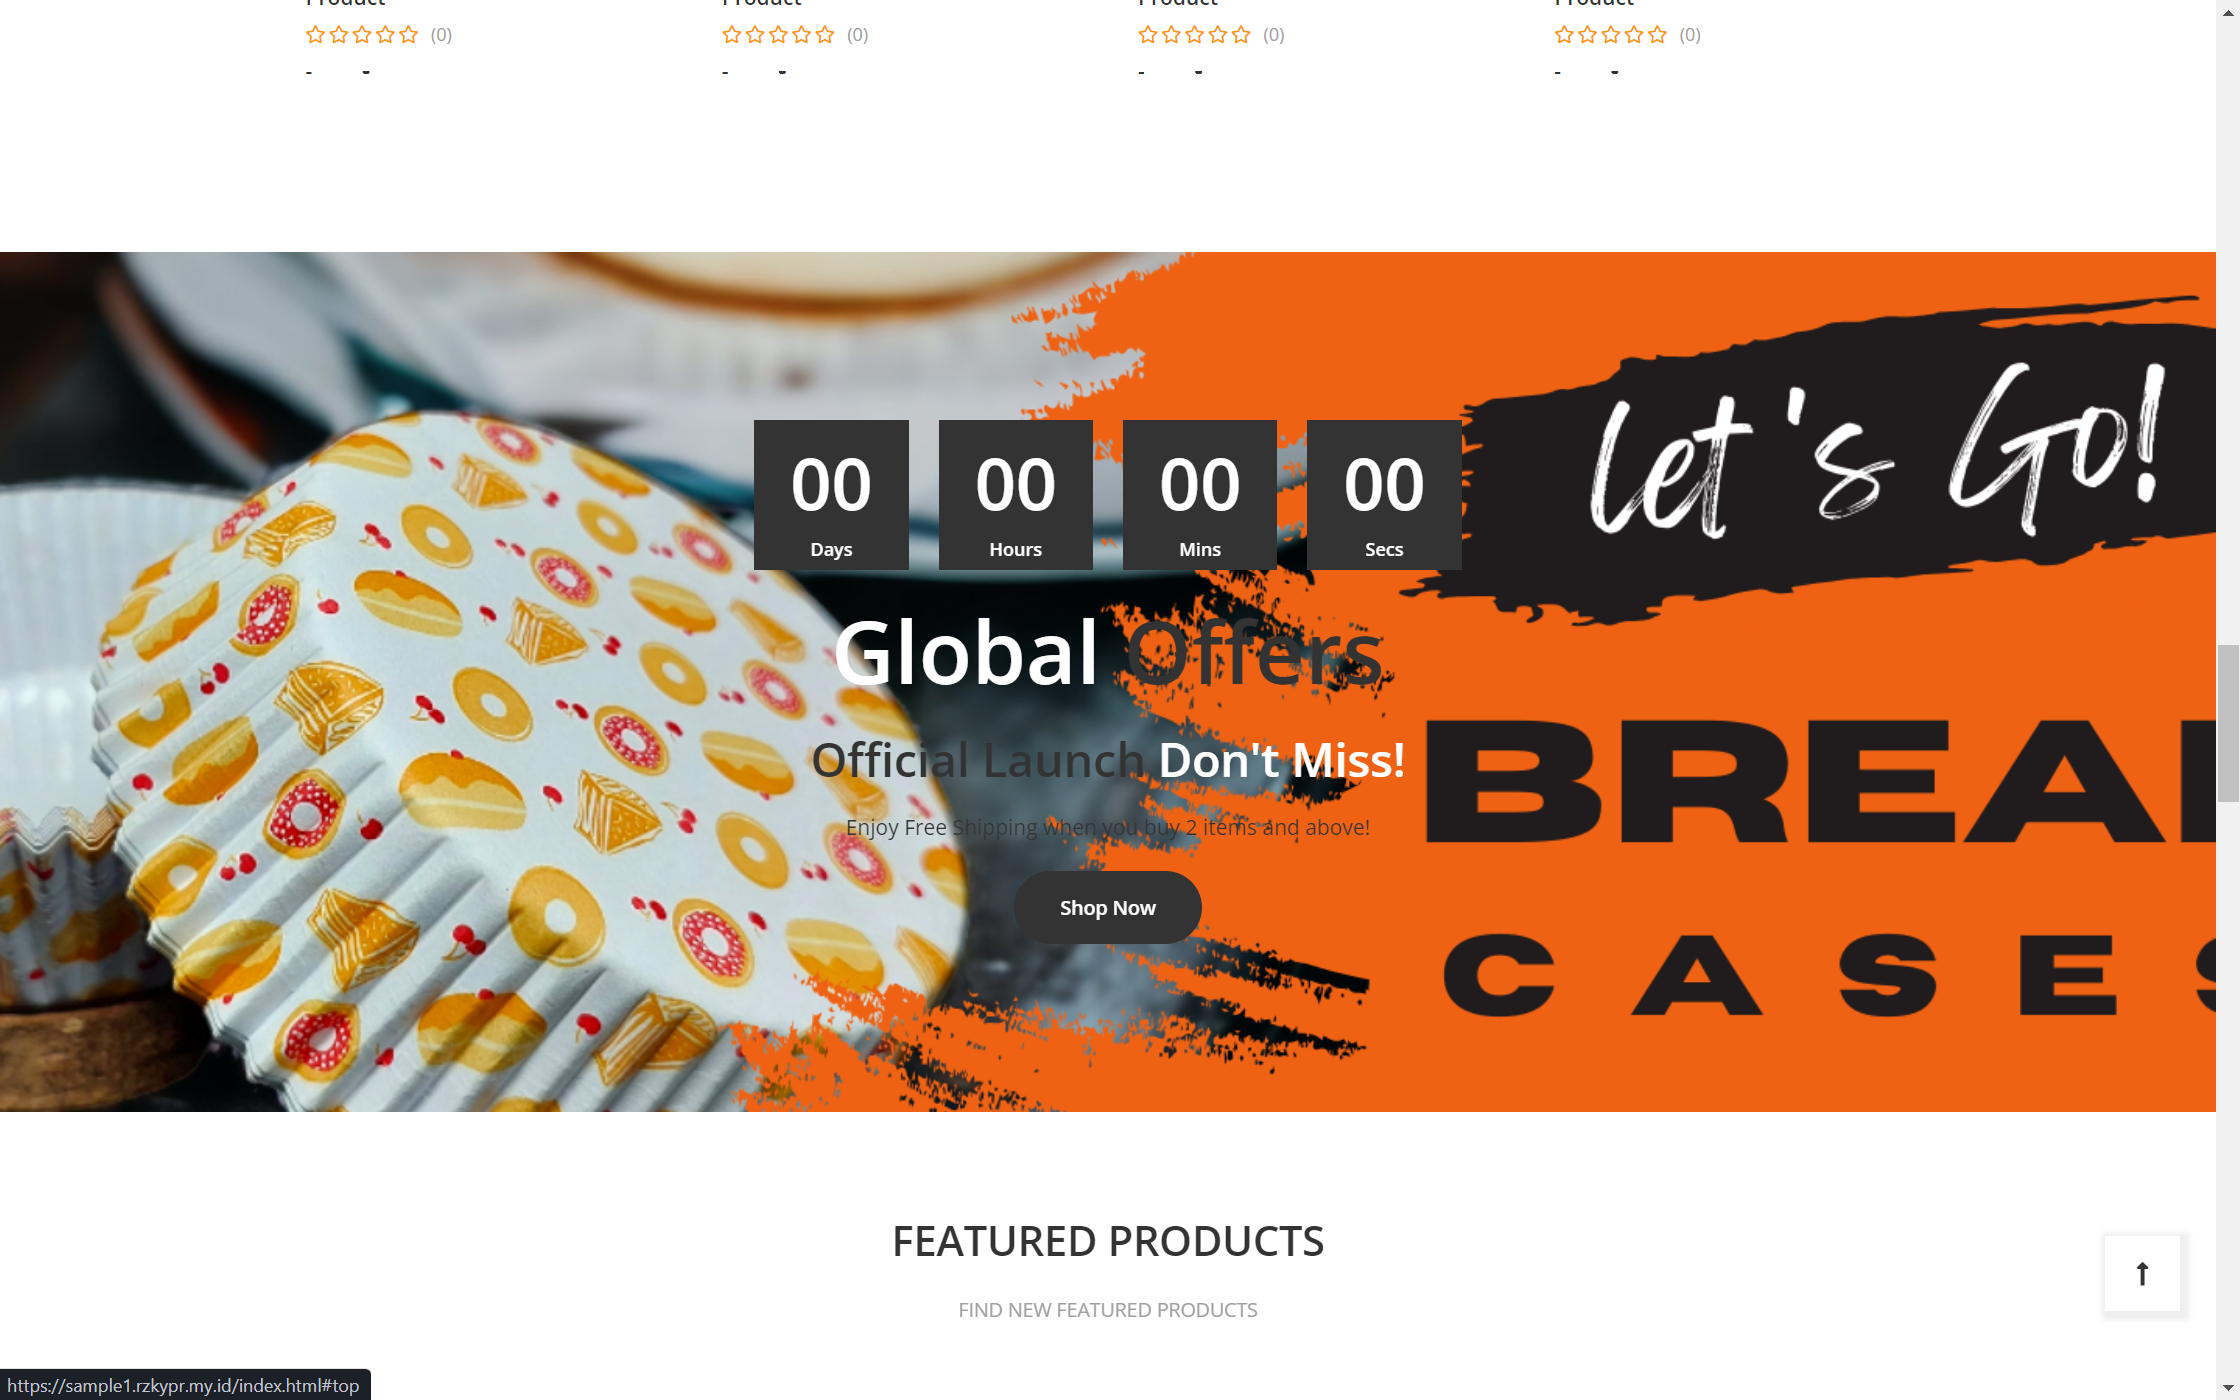
Task: Click the Hours countdown box
Action: coord(1015,495)
